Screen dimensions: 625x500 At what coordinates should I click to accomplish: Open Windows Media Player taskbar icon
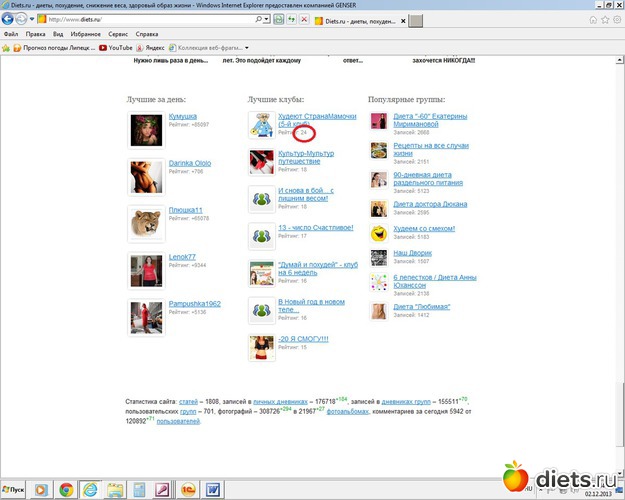(x=40, y=489)
